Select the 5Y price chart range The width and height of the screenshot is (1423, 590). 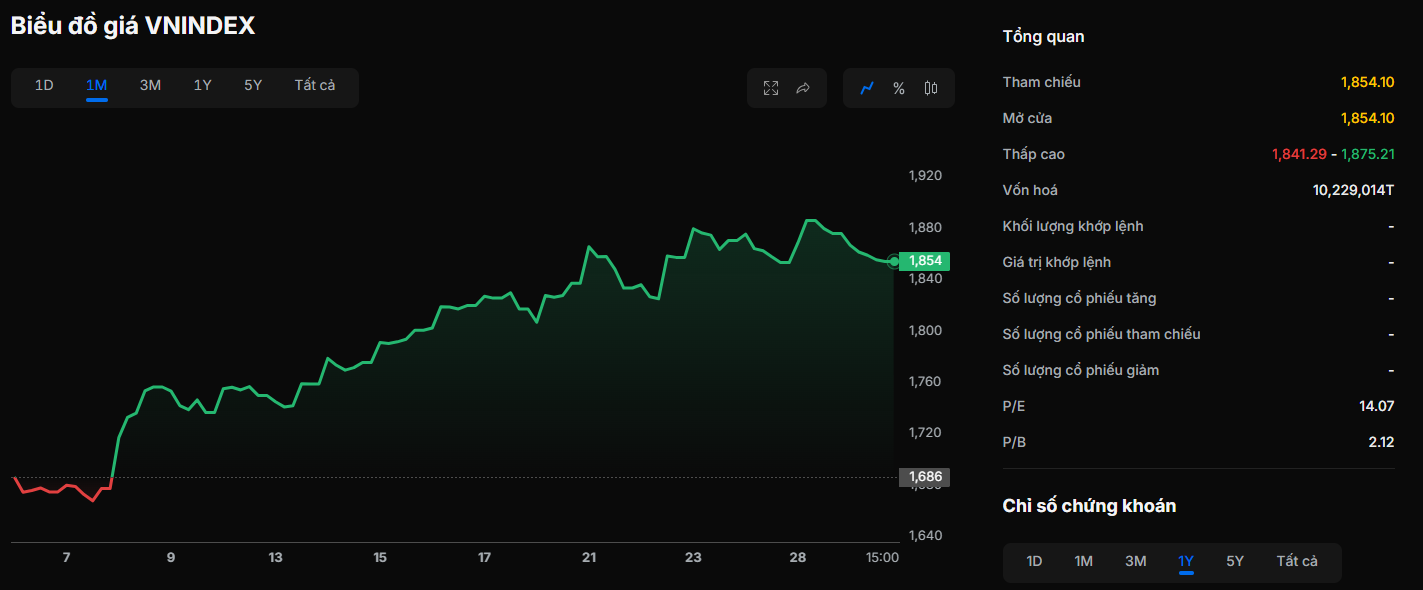point(253,86)
